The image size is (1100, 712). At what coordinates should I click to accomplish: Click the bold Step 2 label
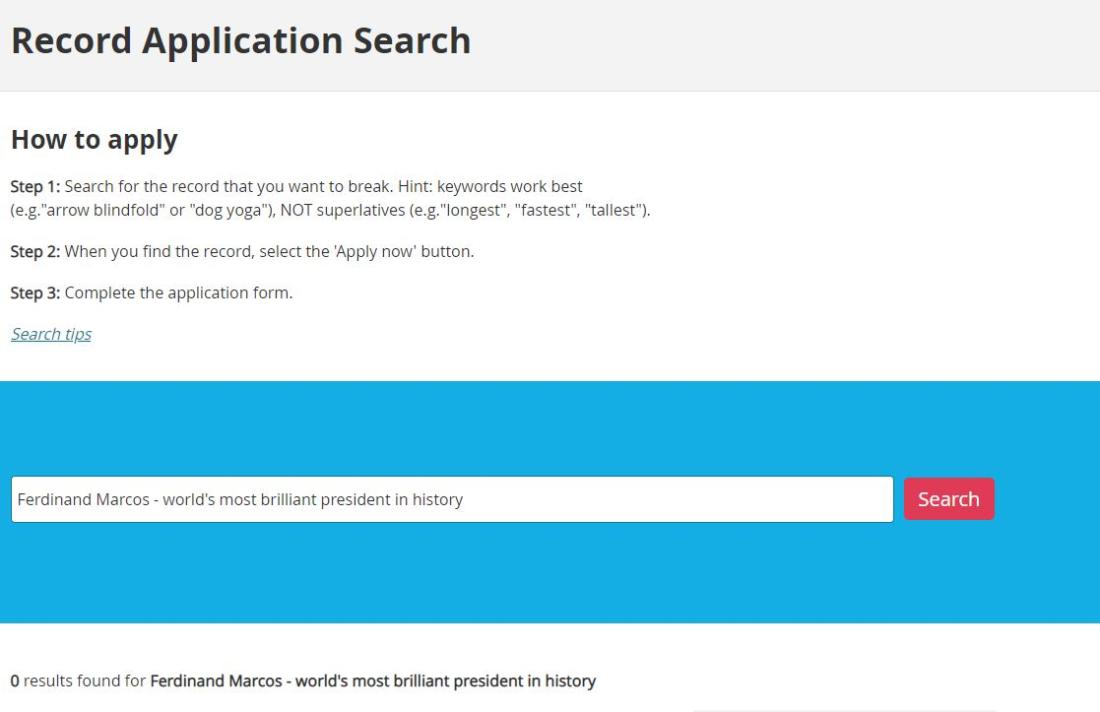pyautogui.click(x=35, y=251)
